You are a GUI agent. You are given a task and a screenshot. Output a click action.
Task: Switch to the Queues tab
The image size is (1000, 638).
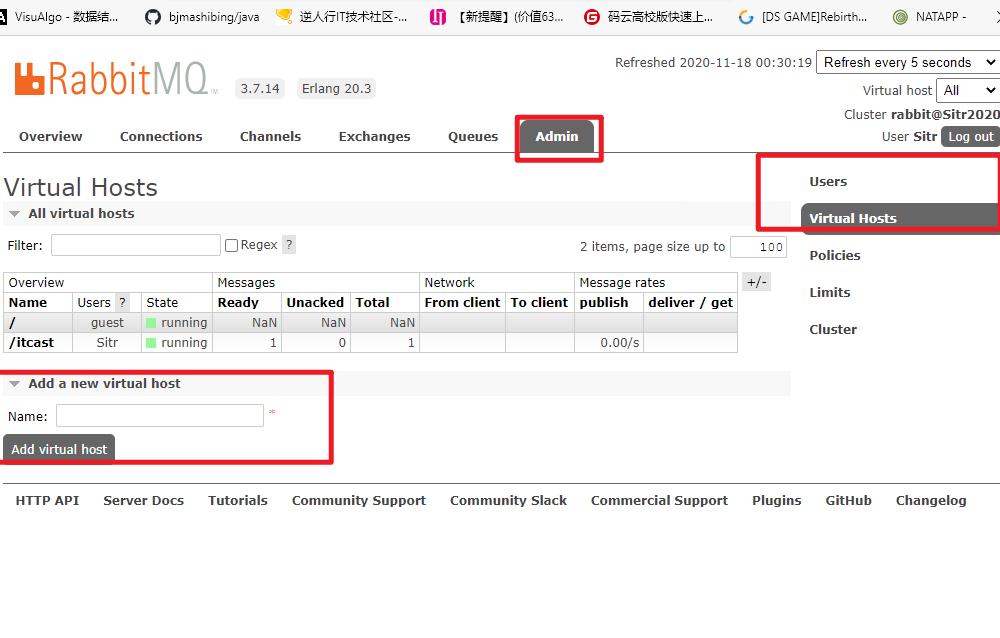(x=473, y=137)
